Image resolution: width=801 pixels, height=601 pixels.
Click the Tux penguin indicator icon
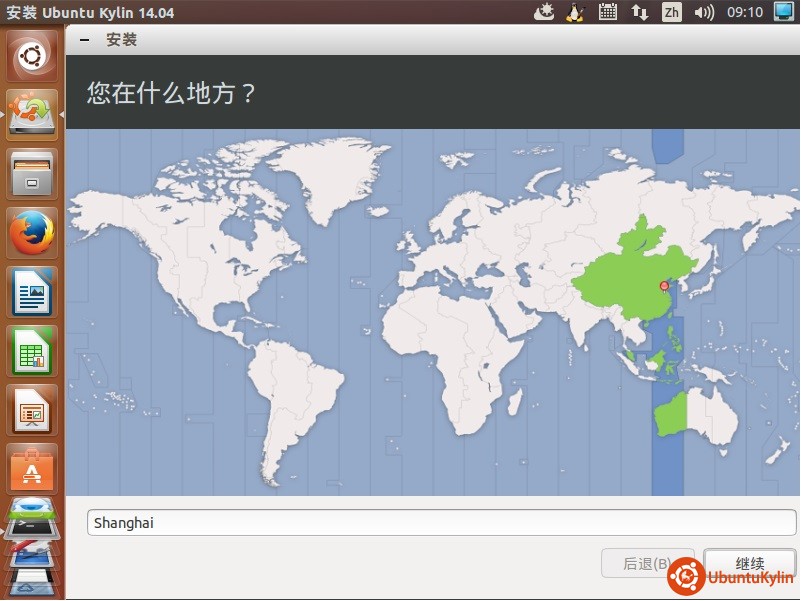(574, 12)
